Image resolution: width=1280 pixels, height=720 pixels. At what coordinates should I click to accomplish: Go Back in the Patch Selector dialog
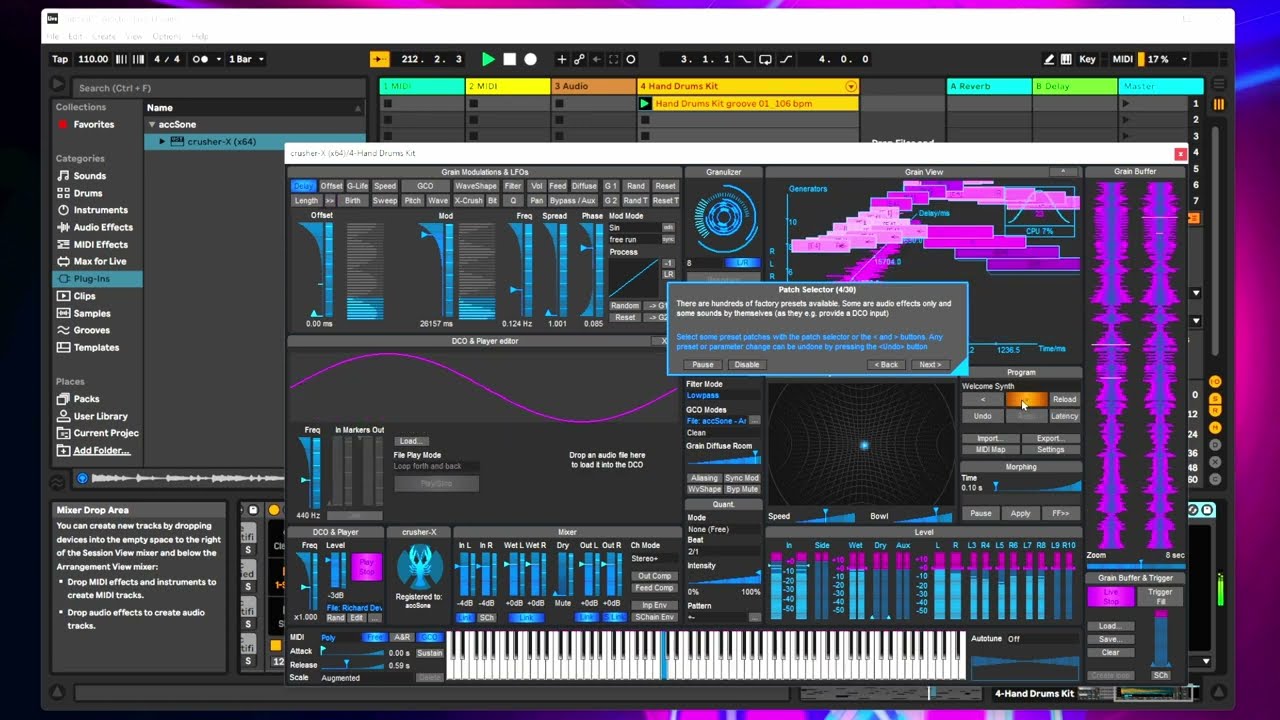click(x=886, y=365)
